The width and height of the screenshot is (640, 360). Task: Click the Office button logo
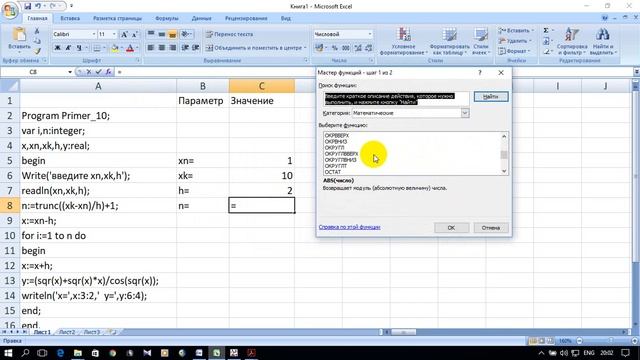coord(10,9)
